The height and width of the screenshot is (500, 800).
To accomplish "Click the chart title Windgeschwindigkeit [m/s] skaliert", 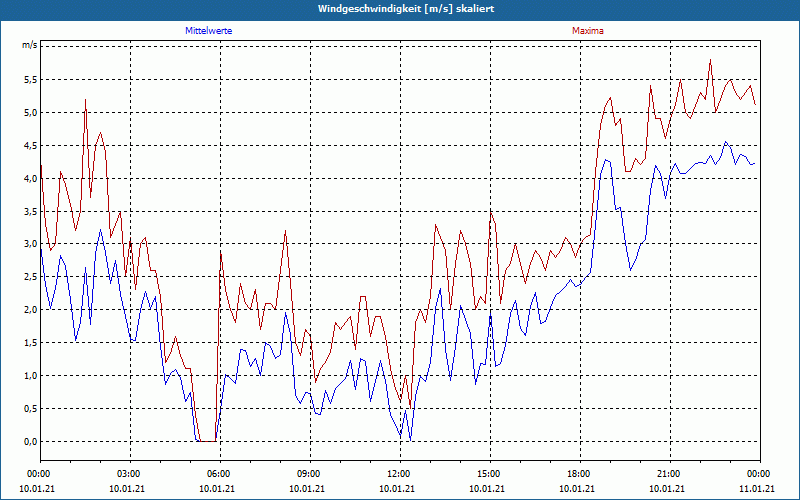I will point(406,9).
